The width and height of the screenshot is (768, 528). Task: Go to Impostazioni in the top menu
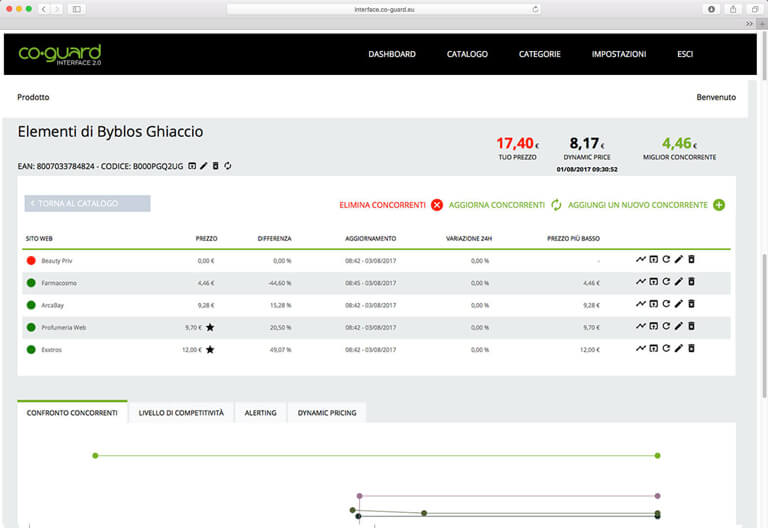618,54
